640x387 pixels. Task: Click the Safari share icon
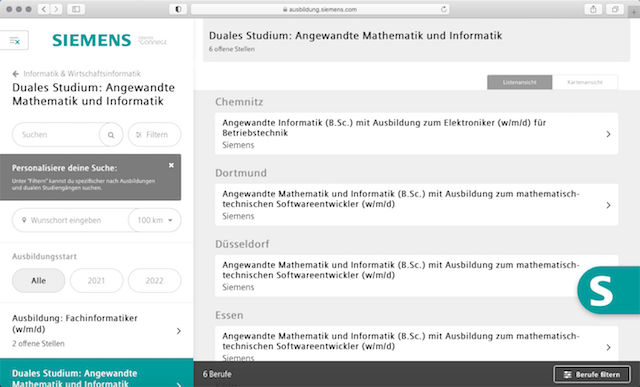pos(593,9)
